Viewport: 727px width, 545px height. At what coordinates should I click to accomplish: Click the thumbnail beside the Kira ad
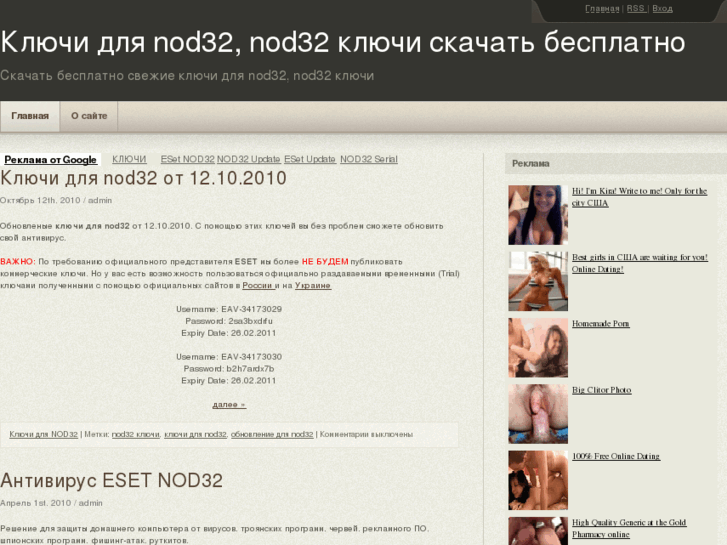click(538, 215)
